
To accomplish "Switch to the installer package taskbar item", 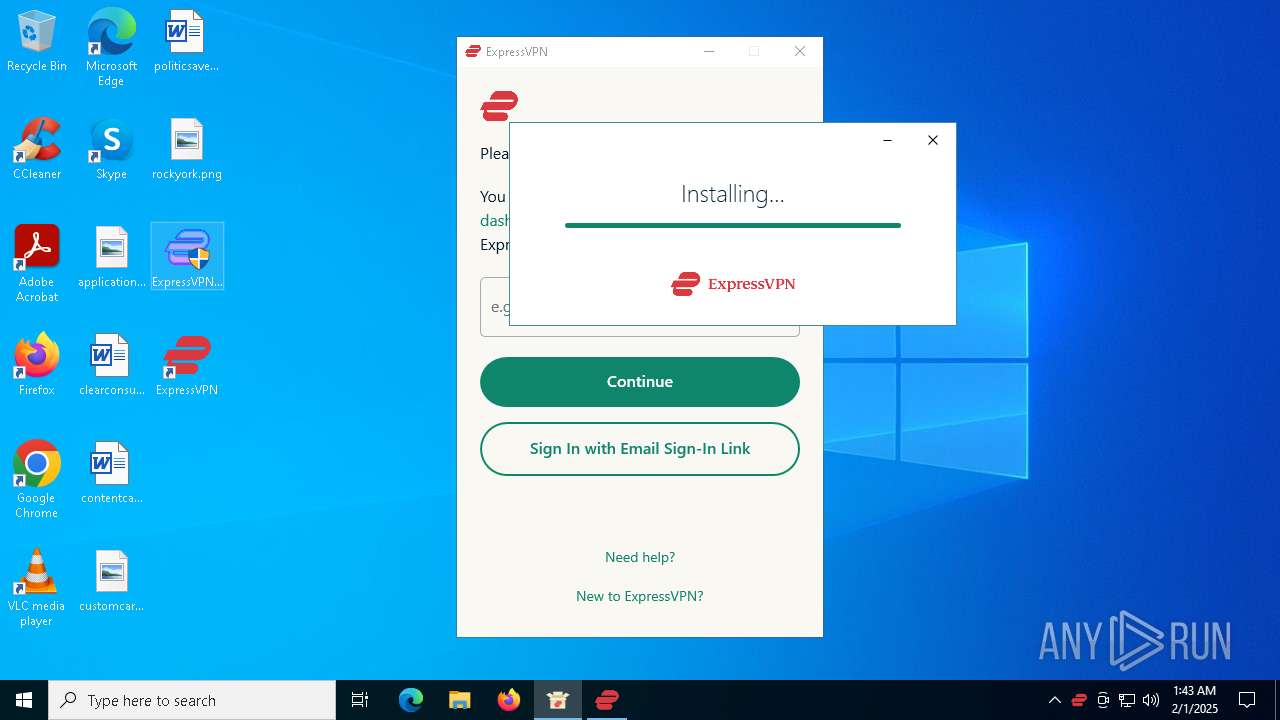I will 558,700.
